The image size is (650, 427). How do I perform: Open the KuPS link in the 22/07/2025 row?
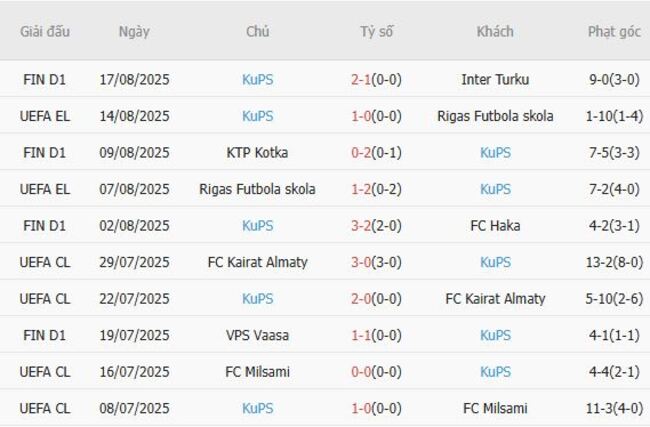pyautogui.click(x=257, y=298)
